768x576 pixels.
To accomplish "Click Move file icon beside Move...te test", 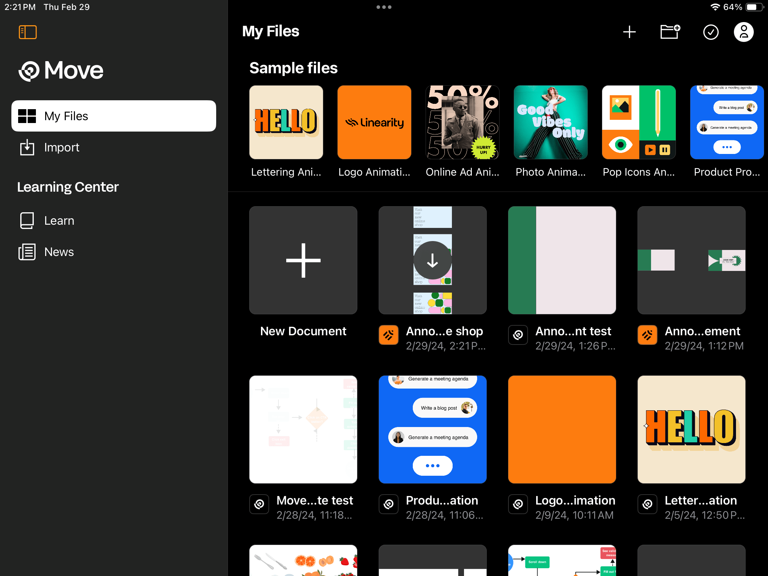I will click(x=259, y=504).
